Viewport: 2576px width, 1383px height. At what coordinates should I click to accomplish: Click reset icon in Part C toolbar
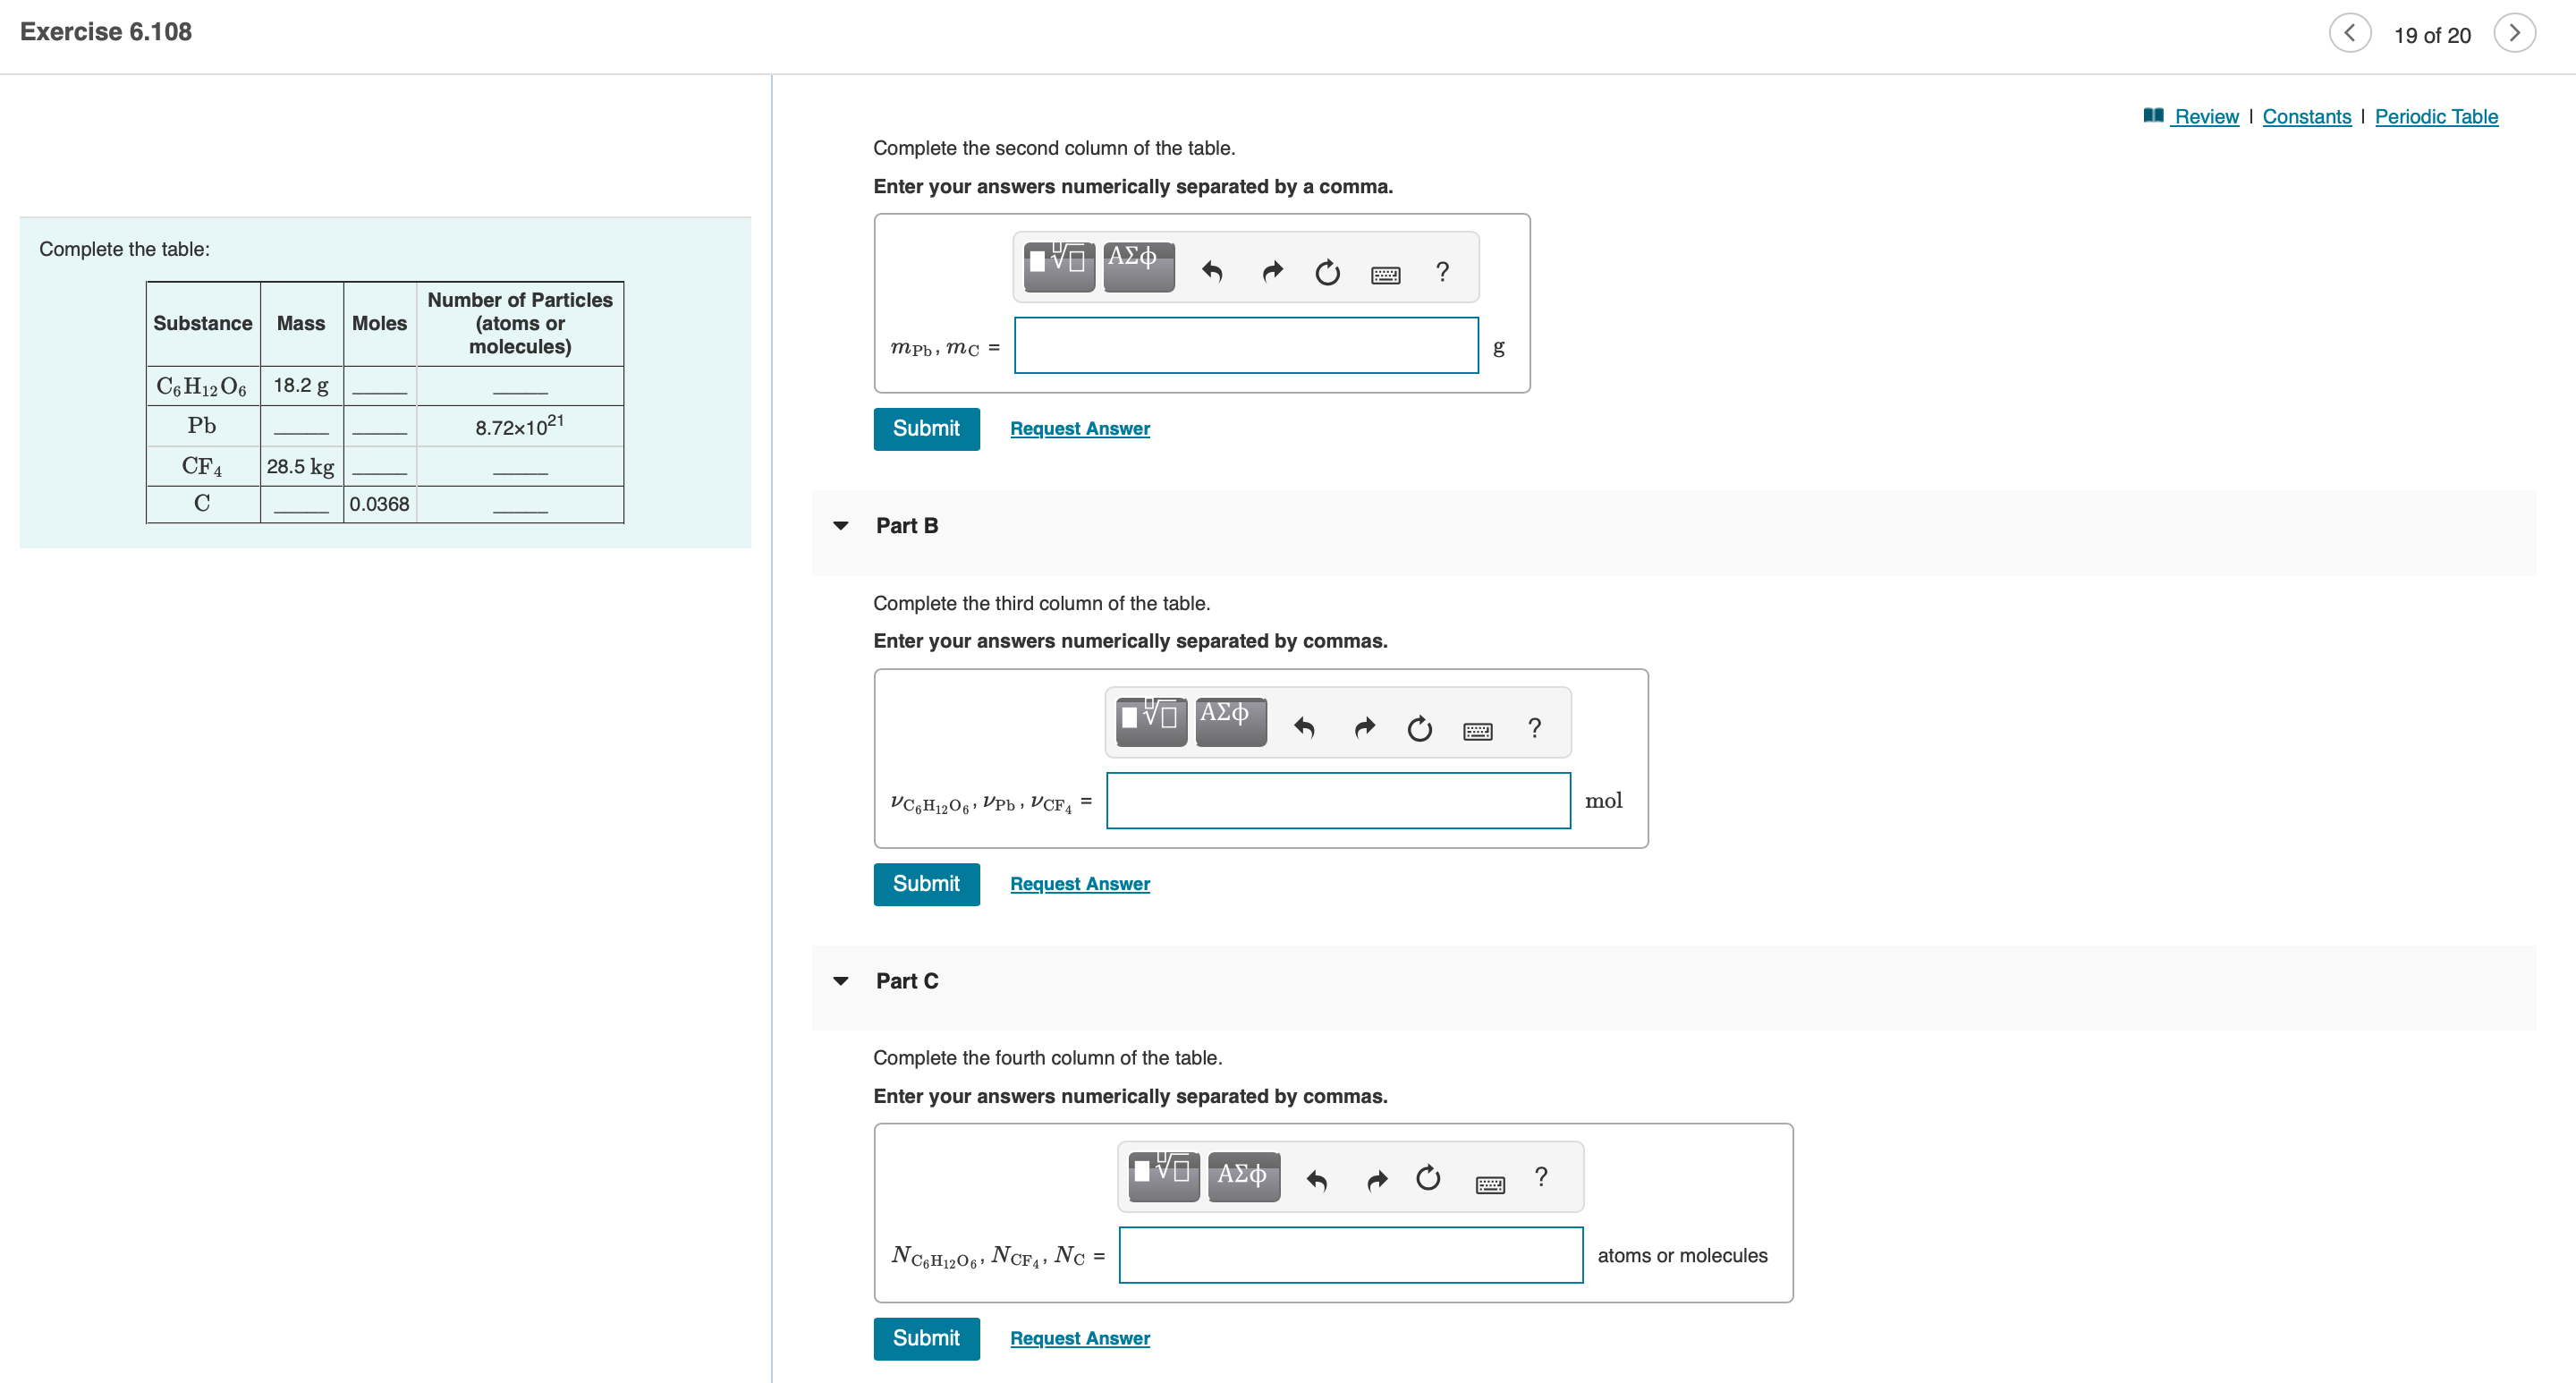point(1428,1178)
